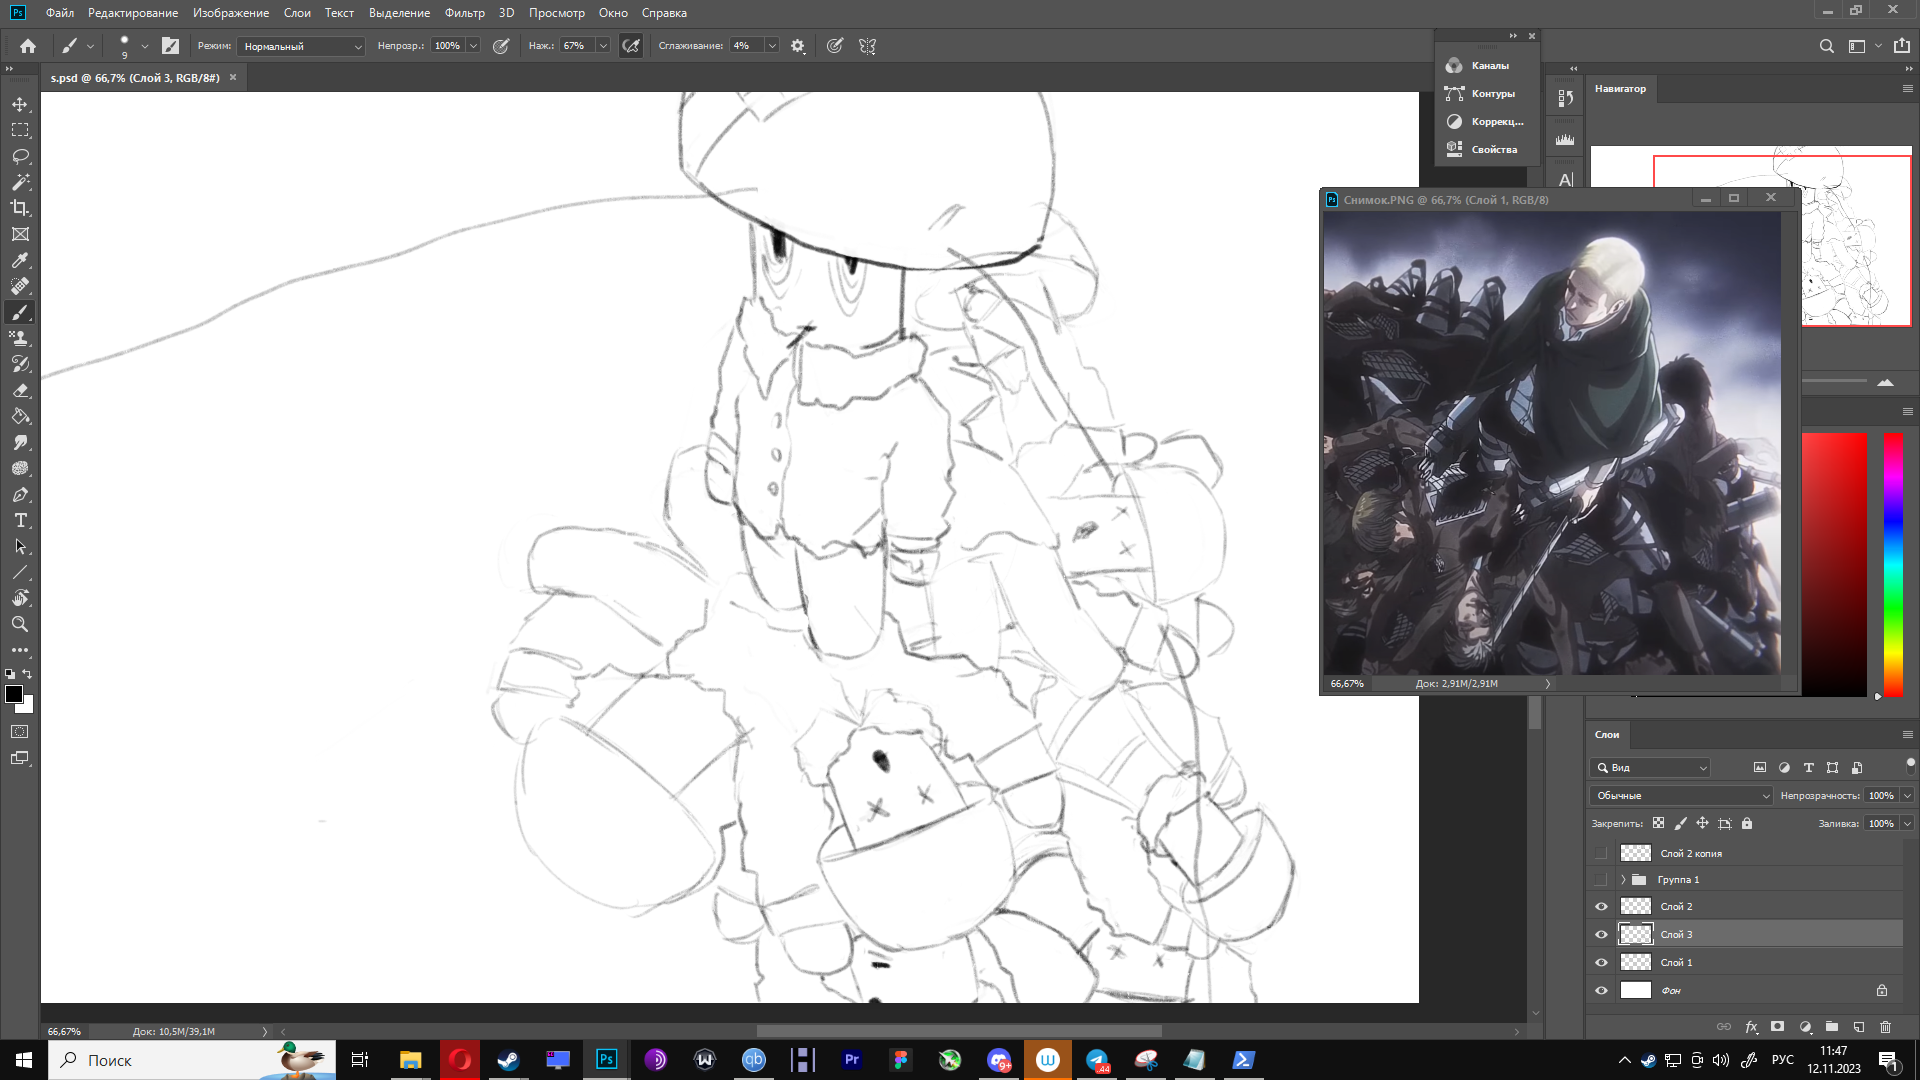Open layer blending mode Обычные dropdown
The height and width of the screenshot is (1080, 1920).
pos(1681,795)
